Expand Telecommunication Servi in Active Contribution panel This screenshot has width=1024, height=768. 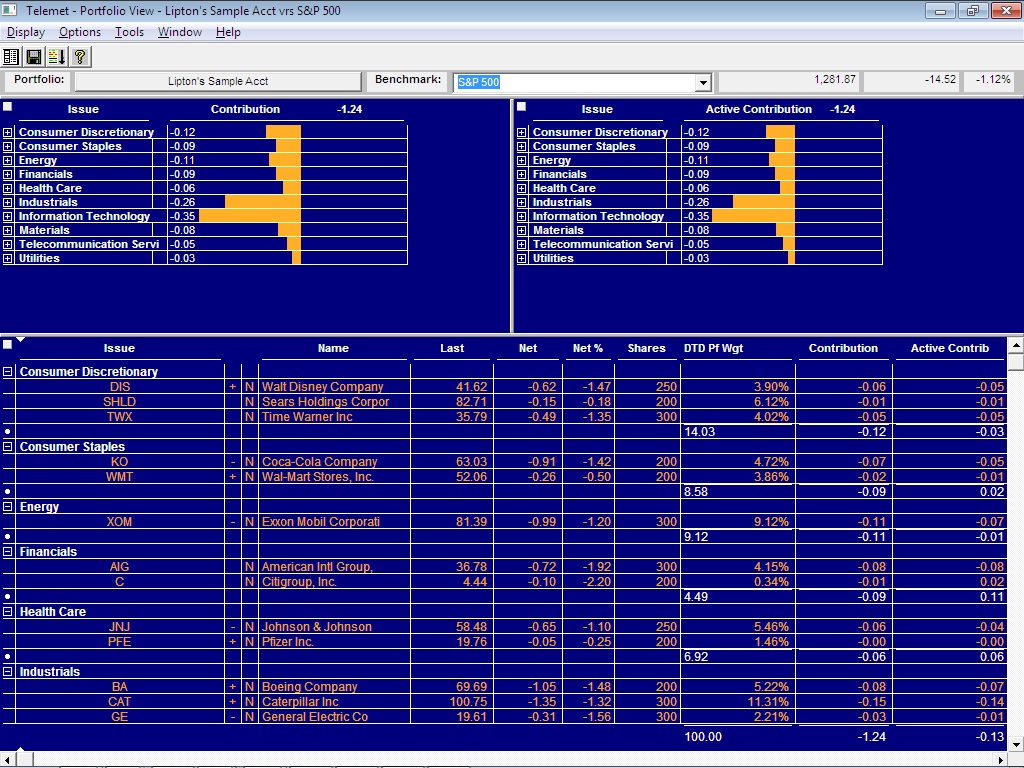pyautogui.click(x=521, y=244)
